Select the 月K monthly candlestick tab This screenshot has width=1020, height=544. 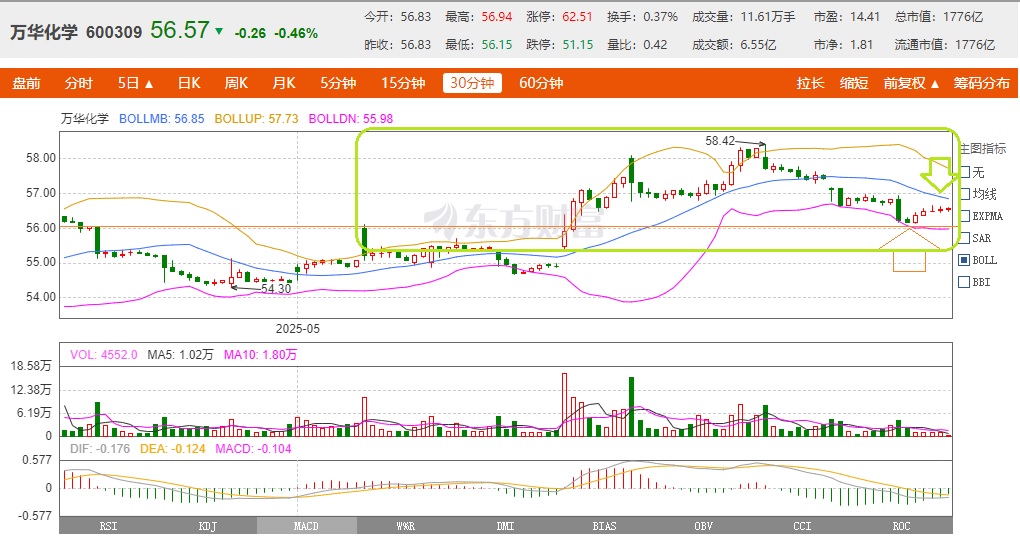tap(284, 83)
